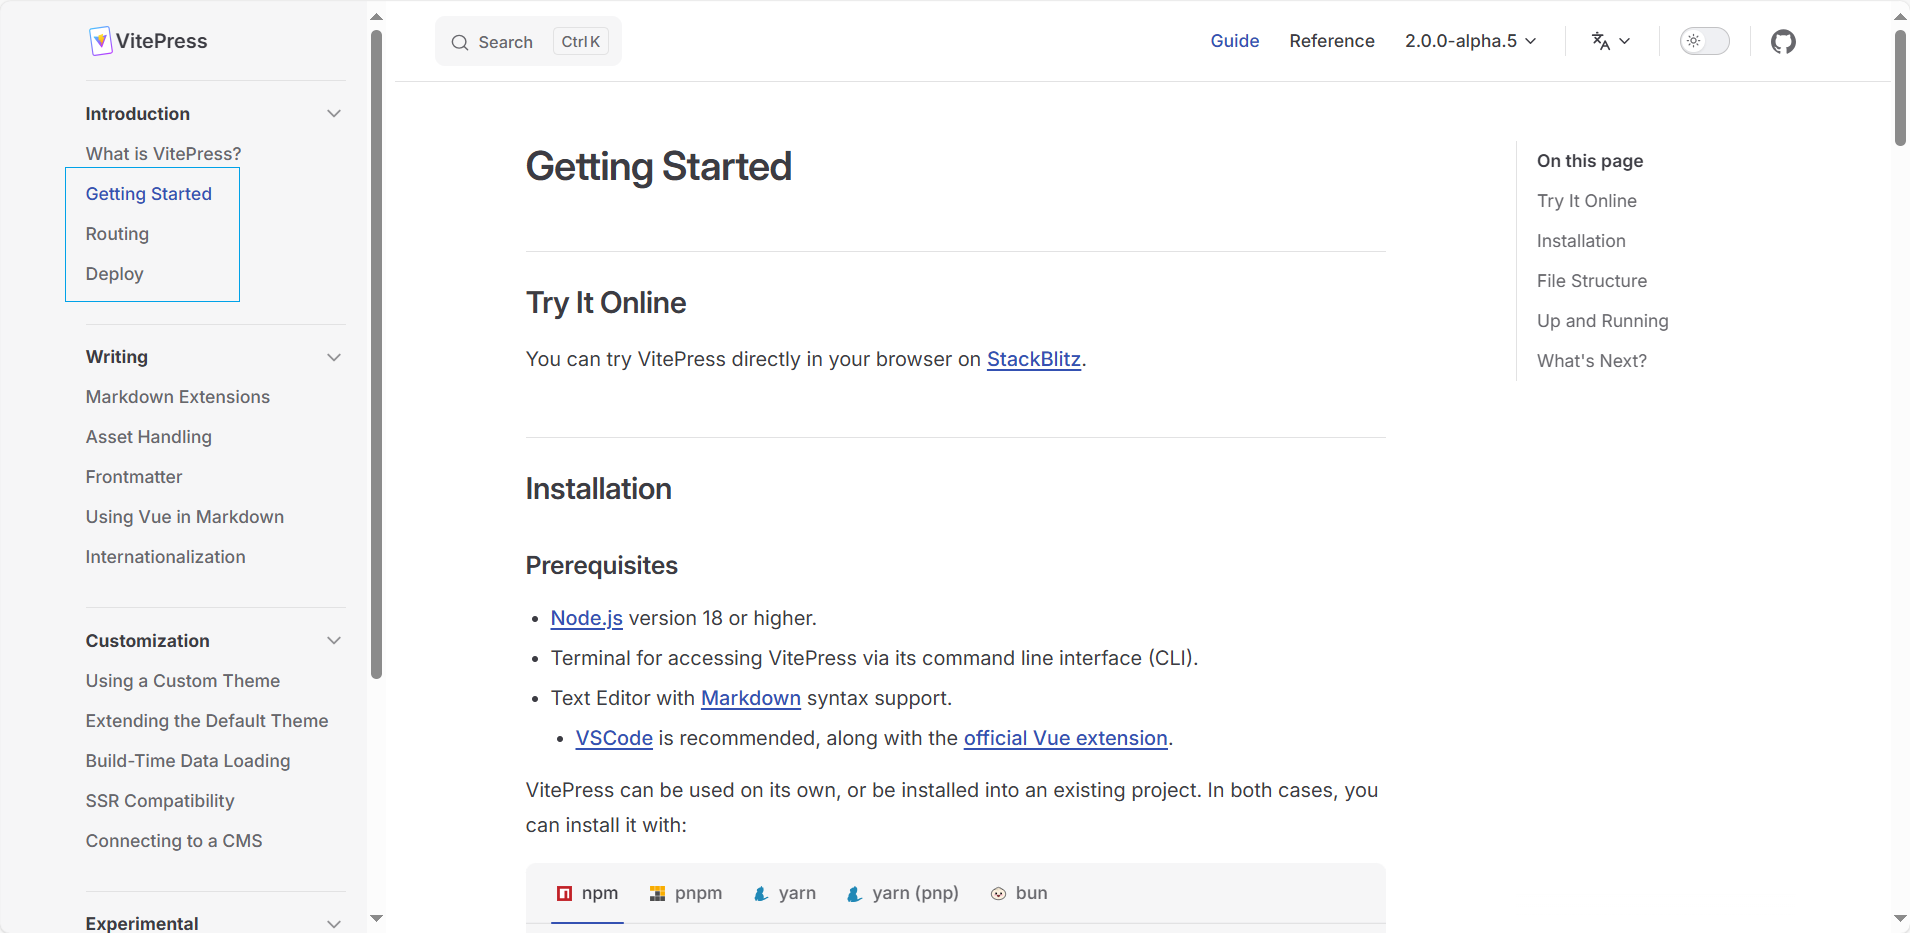Open the official Vue extension link
The height and width of the screenshot is (933, 1910).
click(1065, 738)
